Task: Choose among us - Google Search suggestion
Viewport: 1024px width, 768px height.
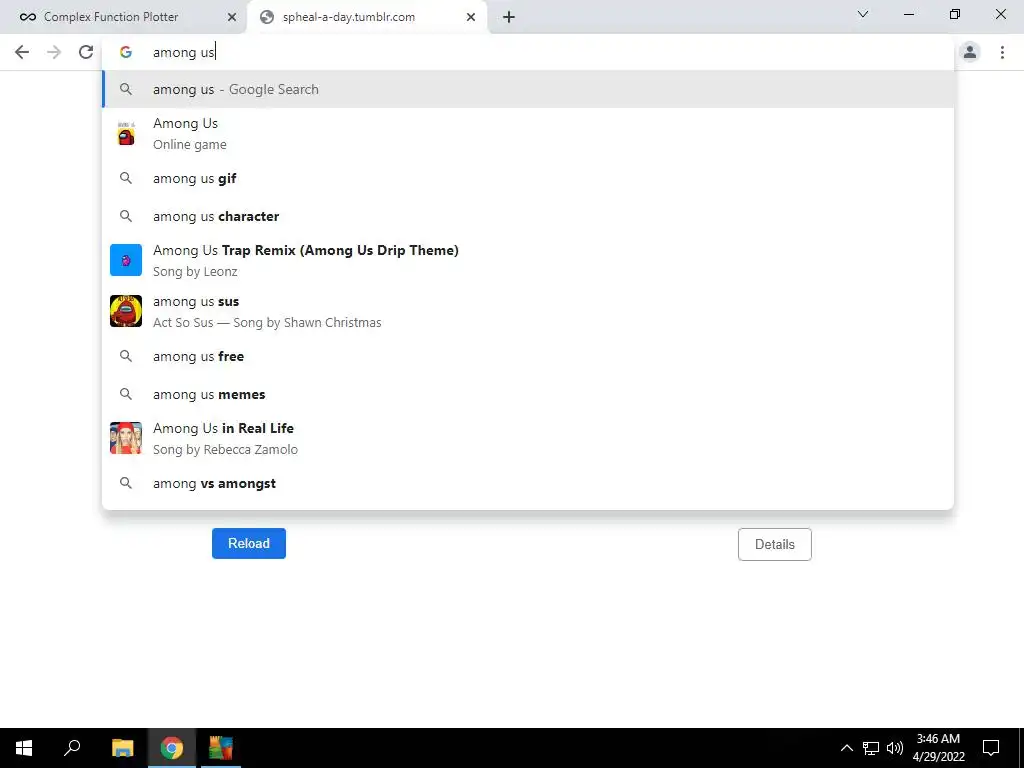Action: pos(528,89)
